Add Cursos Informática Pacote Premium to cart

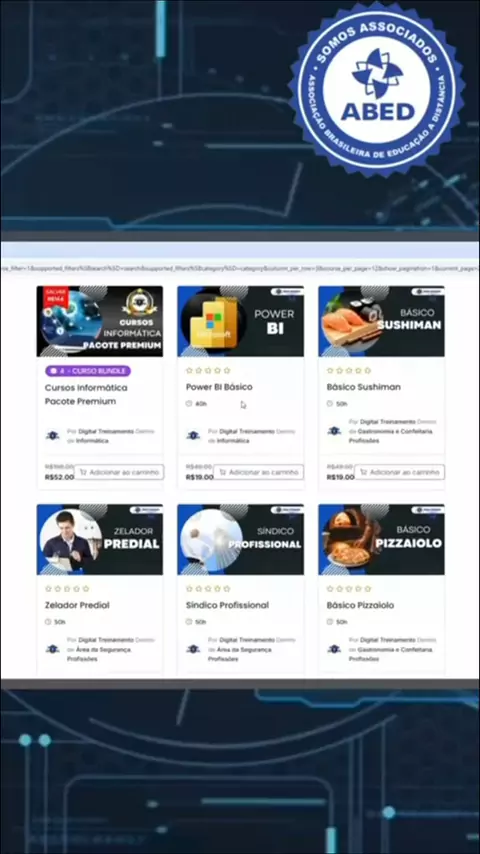coord(119,472)
